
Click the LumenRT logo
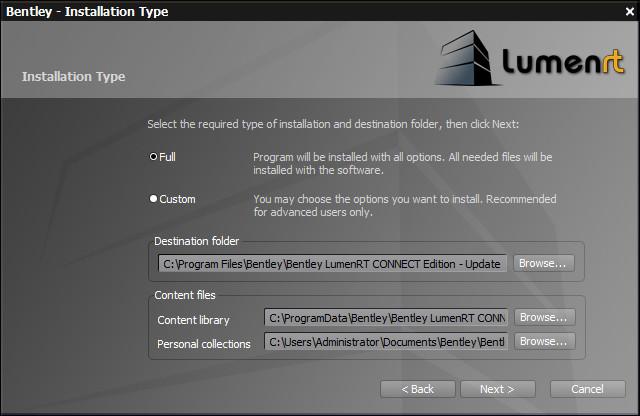(529, 58)
